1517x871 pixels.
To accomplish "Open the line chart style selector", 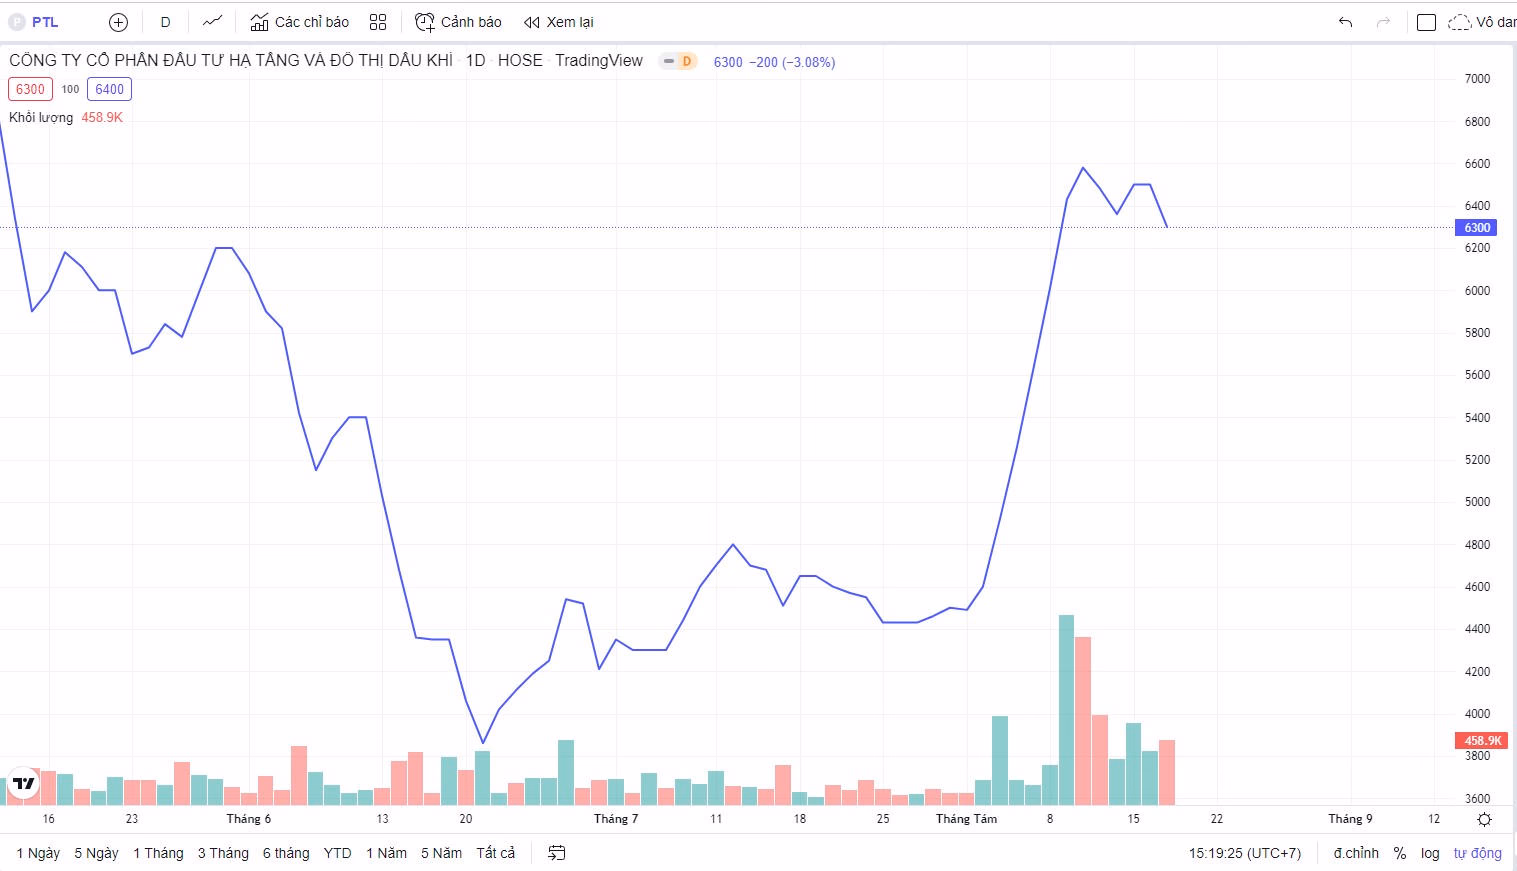I will [x=212, y=22].
